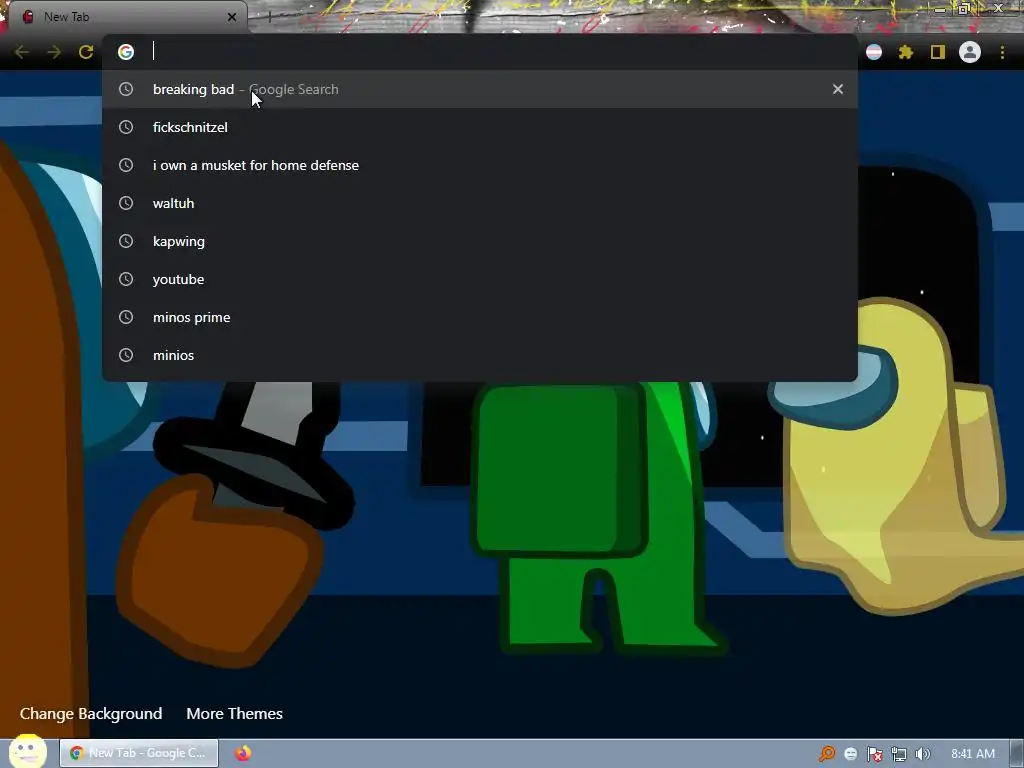Select the 'breaking bad' search suggestion
The image size is (1024, 768).
480,89
